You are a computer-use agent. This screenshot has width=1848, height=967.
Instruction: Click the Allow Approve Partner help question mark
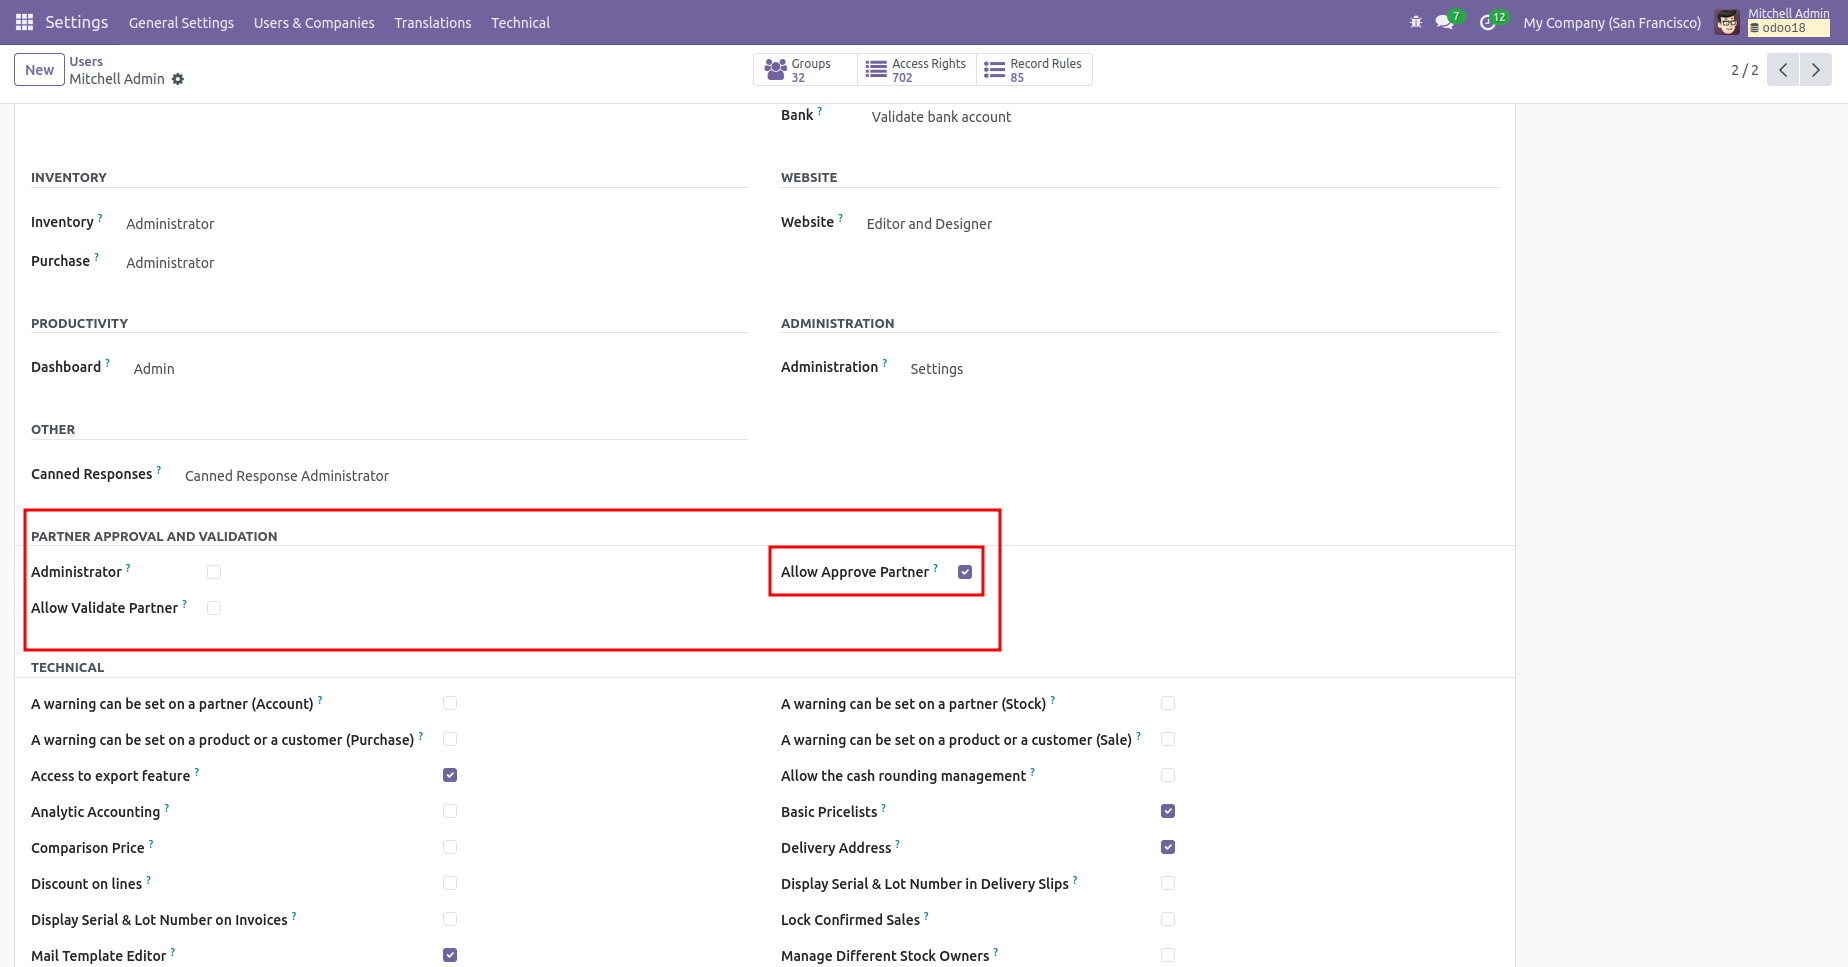(x=935, y=567)
